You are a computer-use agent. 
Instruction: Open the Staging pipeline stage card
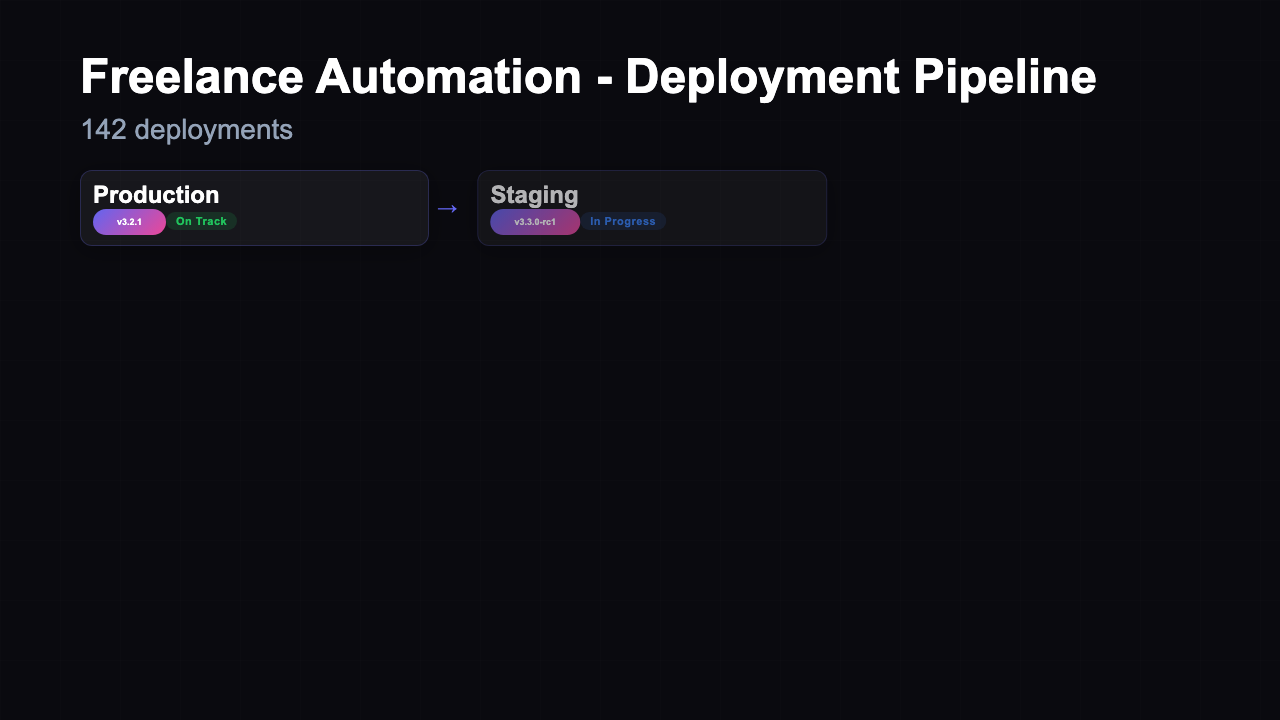pyautogui.click(x=652, y=208)
